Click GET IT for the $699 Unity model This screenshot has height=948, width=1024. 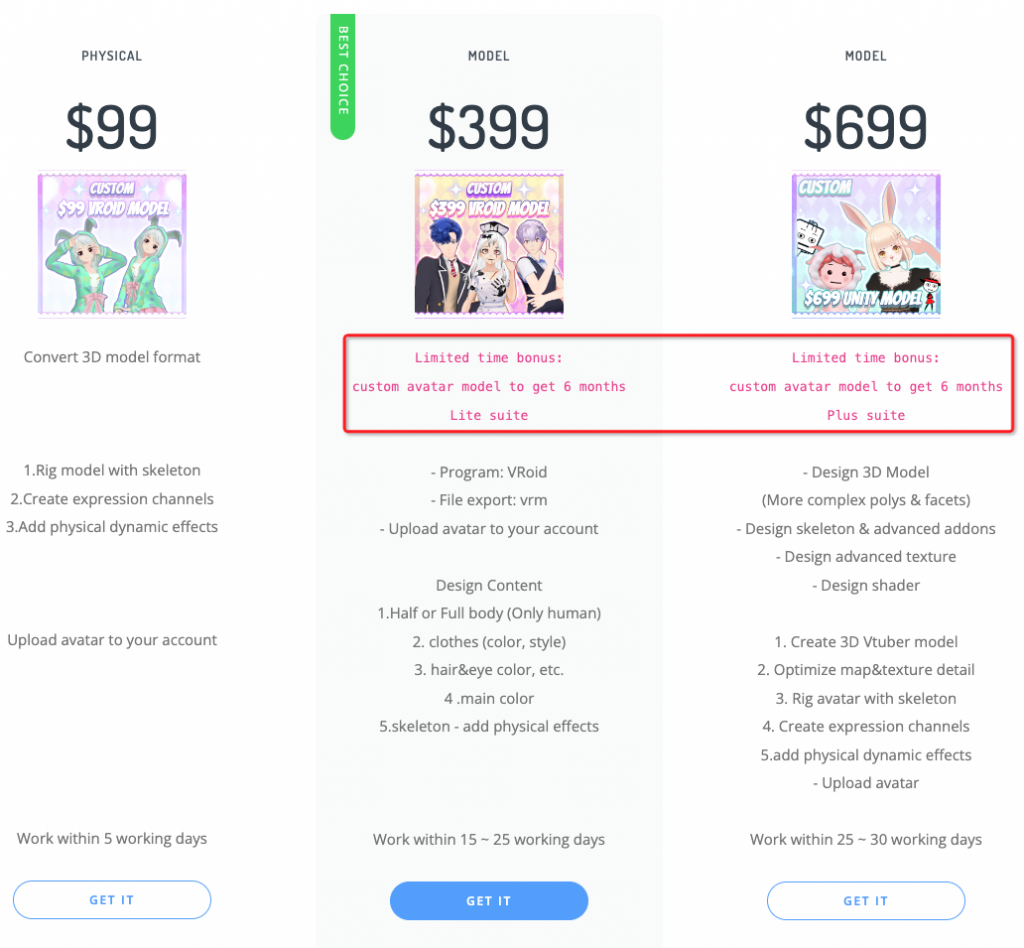(x=865, y=901)
